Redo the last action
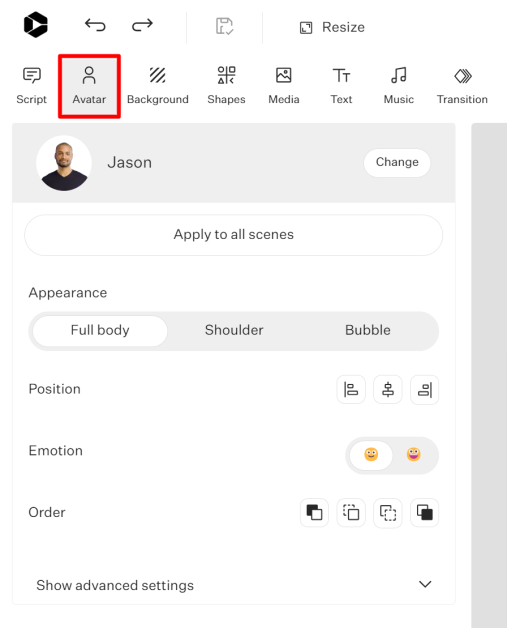The width and height of the screenshot is (507, 628). click(x=142, y=25)
